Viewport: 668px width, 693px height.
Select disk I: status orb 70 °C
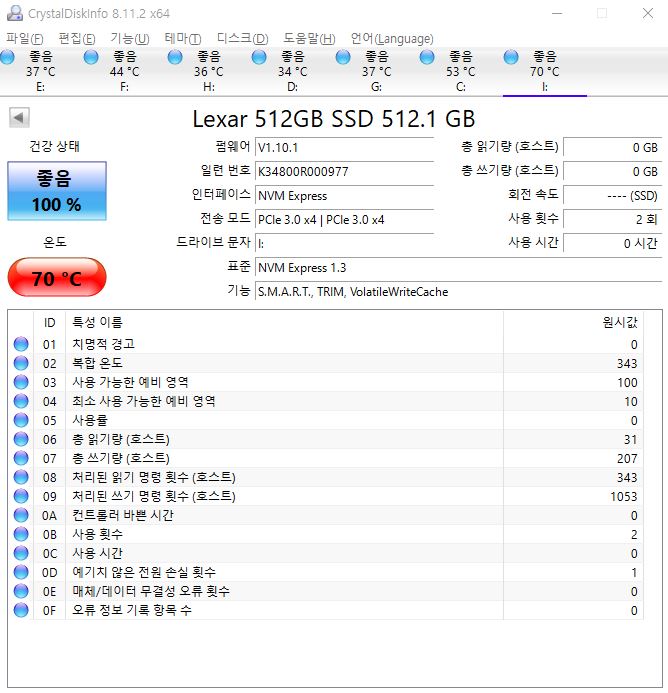[511, 57]
